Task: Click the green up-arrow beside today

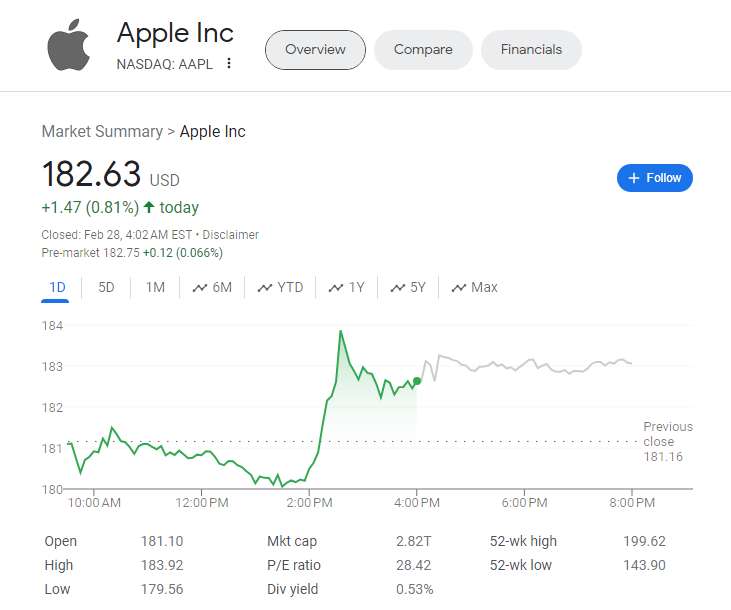Action: 149,208
